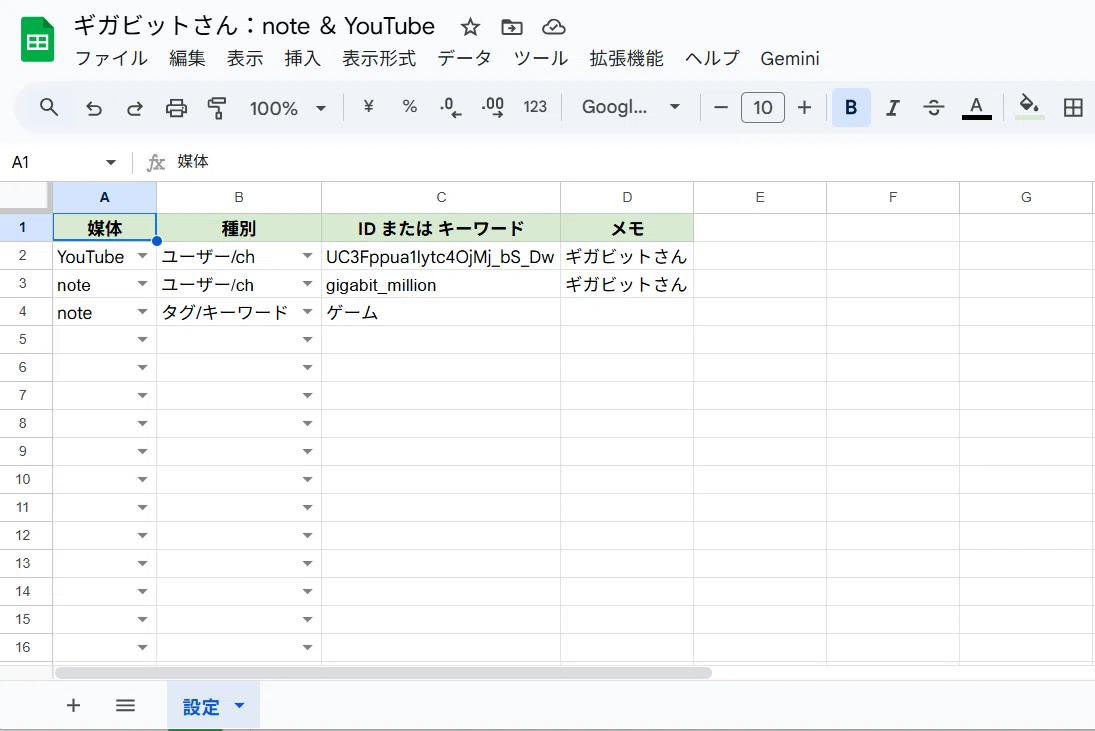This screenshot has width=1095, height=731.
Task: Open the ファイル menu
Action: pyautogui.click(x=111, y=59)
